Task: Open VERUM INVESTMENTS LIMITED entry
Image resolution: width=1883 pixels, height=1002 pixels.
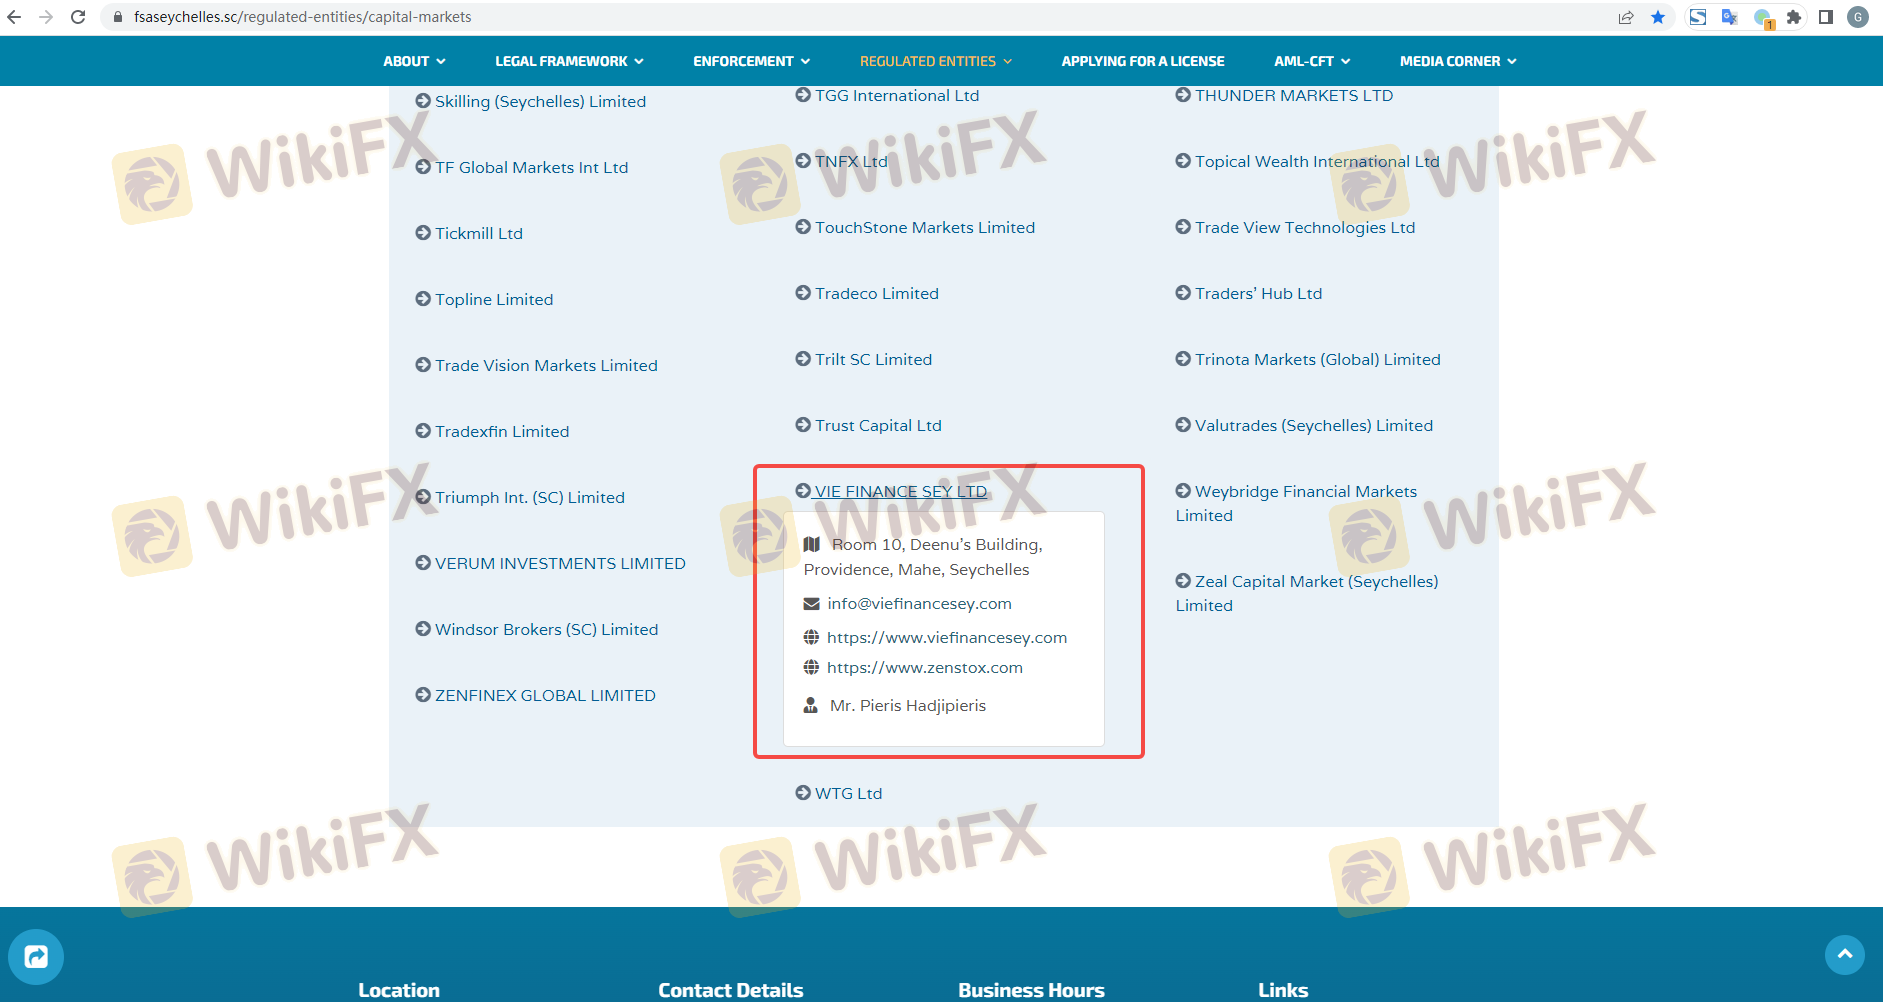Action: point(560,564)
